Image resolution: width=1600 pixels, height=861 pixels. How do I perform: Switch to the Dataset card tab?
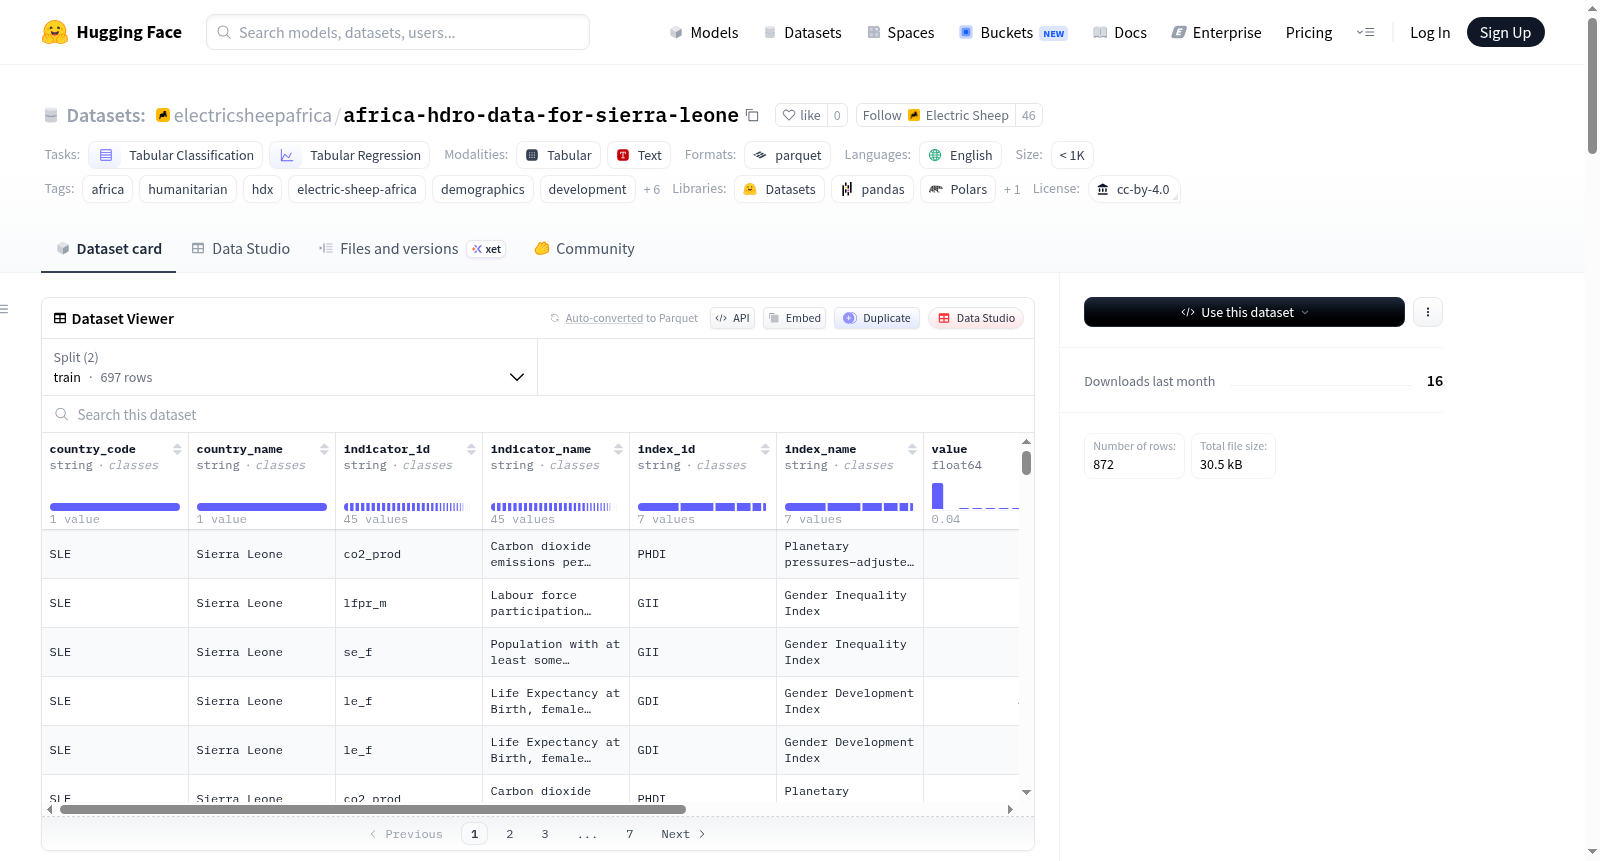108,249
